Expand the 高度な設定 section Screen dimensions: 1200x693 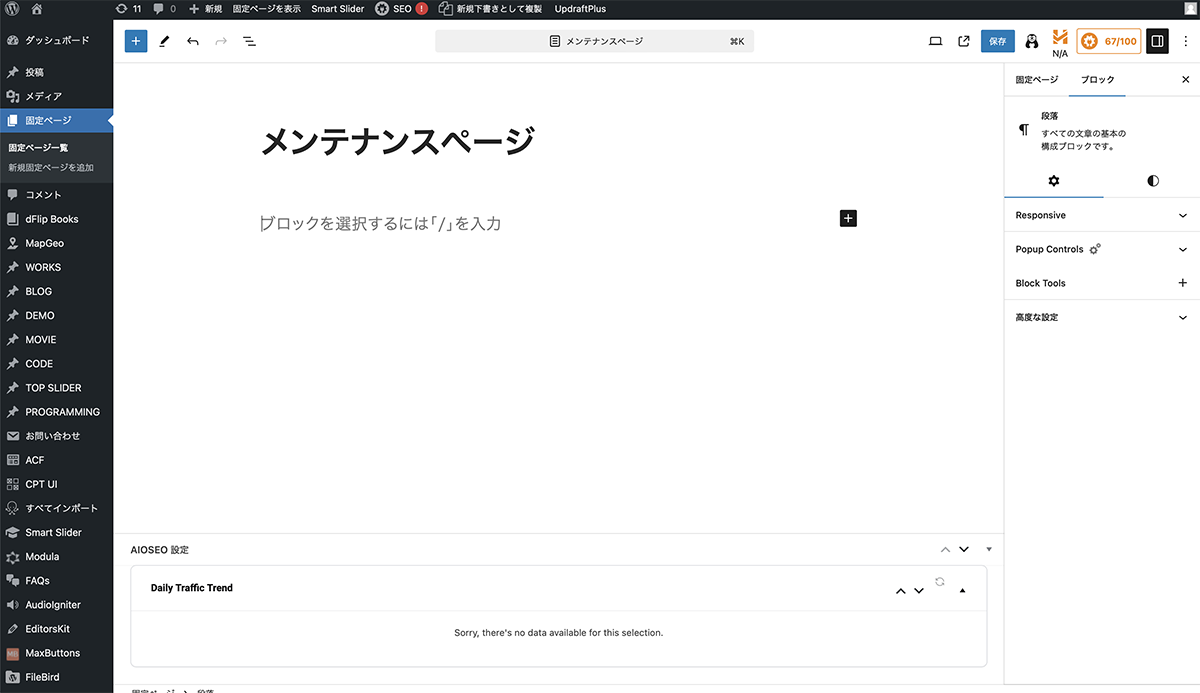tap(1101, 317)
